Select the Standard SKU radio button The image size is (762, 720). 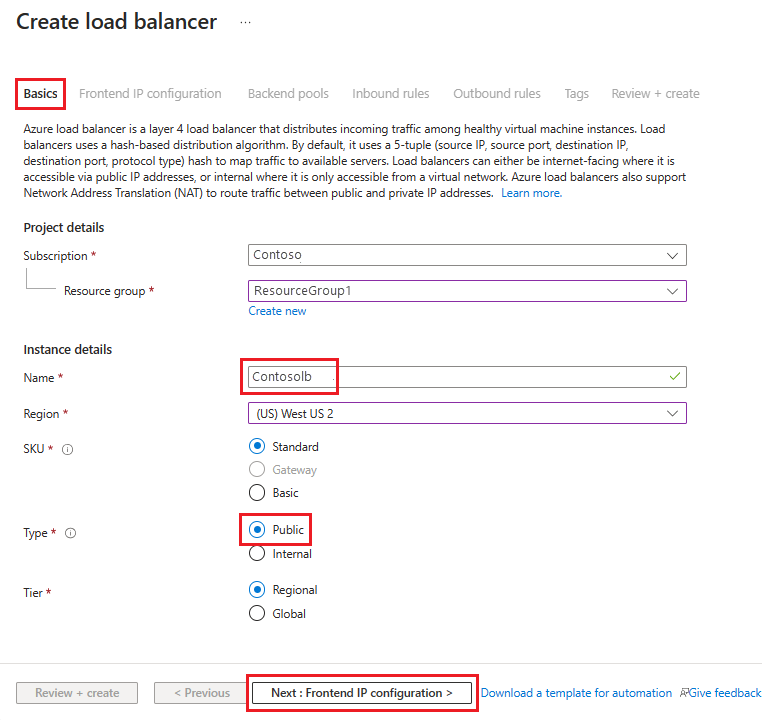257,446
